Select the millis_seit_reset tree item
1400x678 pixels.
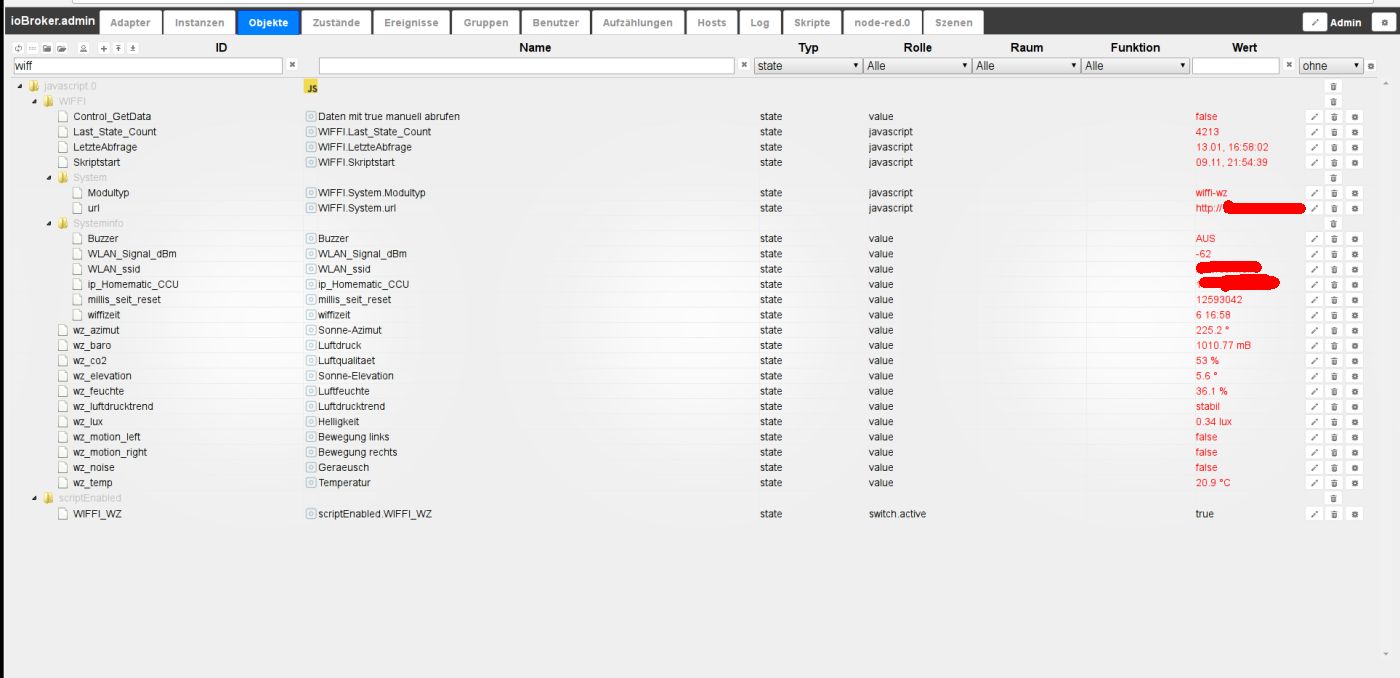(124, 300)
